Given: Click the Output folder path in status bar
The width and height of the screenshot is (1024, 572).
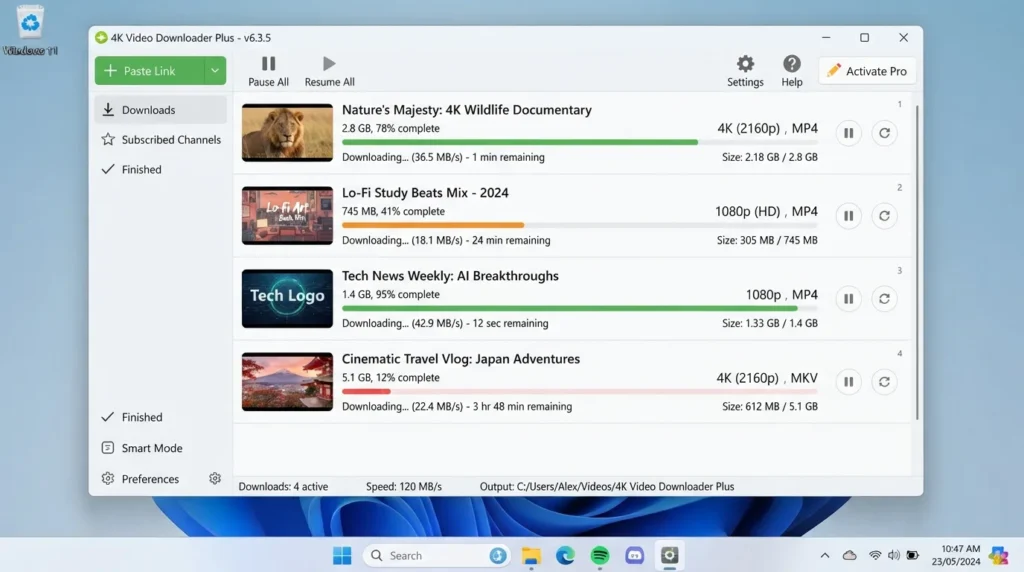Looking at the screenshot, I should [607, 486].
